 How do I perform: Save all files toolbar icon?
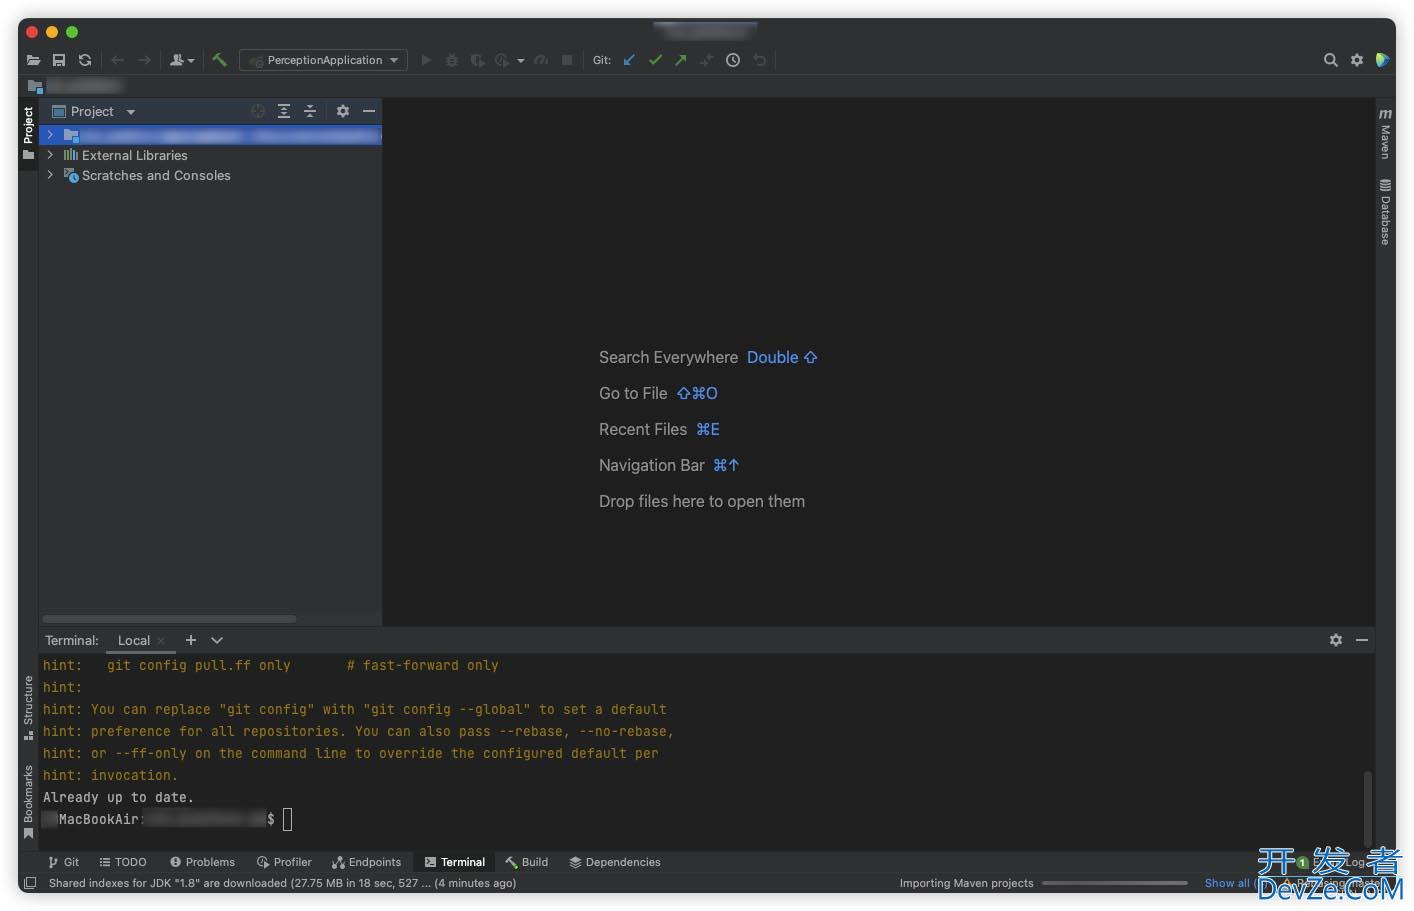[x=59, y=60]
